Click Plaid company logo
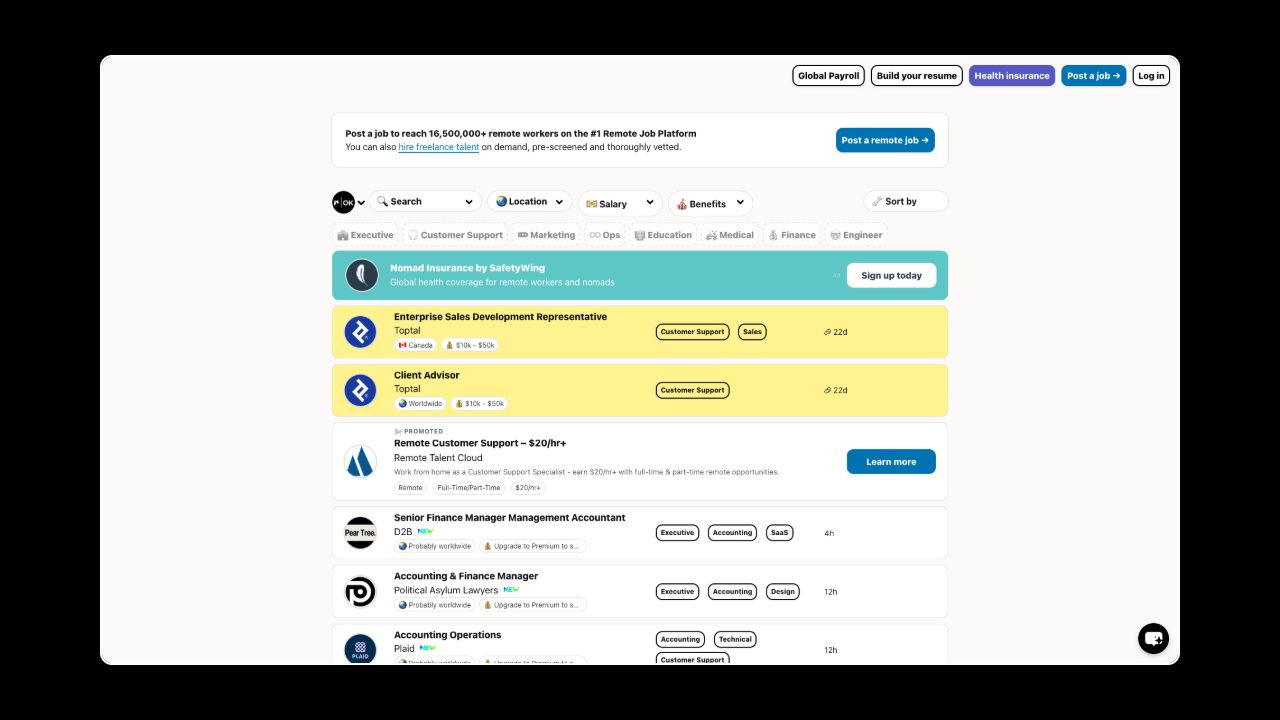The image size is (1280, 720). tap(360, 650)
